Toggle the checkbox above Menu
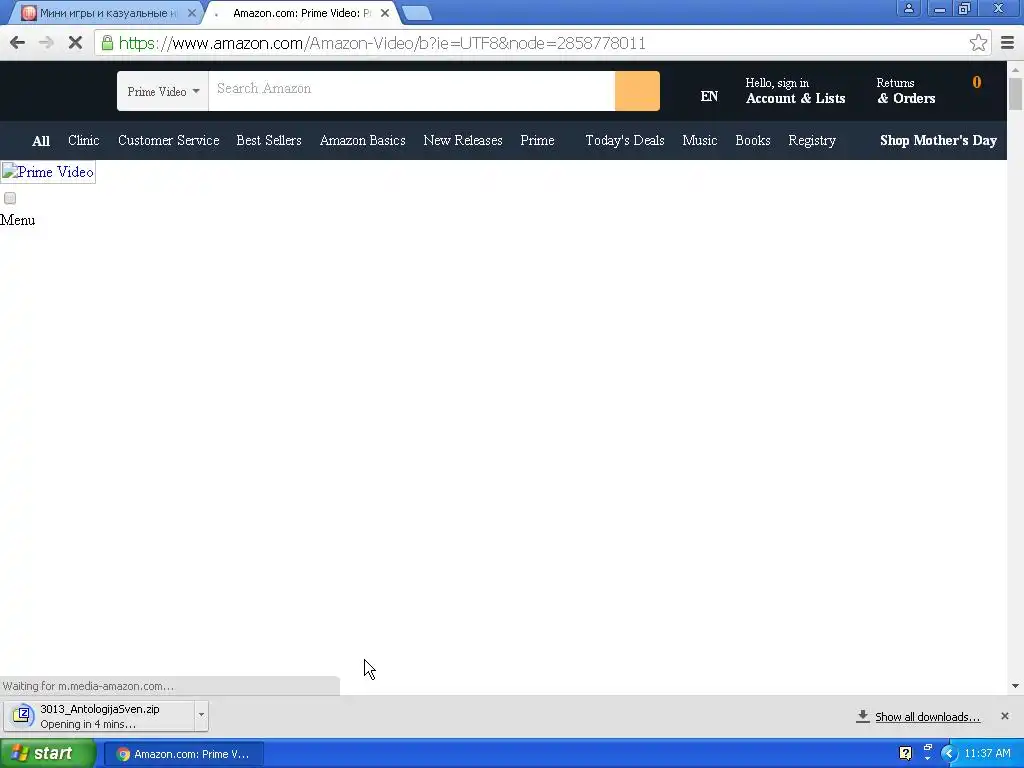Viewport: 1024px width, 768px height. [10, 198]
